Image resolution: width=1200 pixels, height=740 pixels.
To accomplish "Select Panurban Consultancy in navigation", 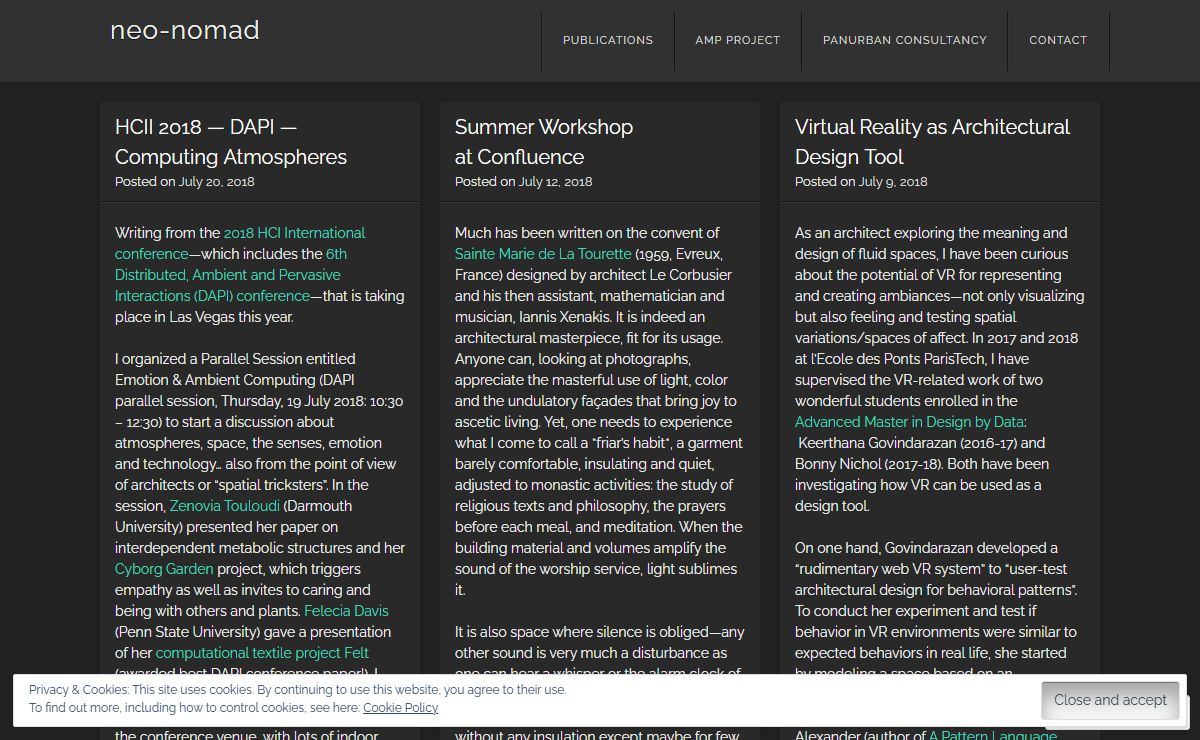I will pyautogui.click(x=904, y=40).
